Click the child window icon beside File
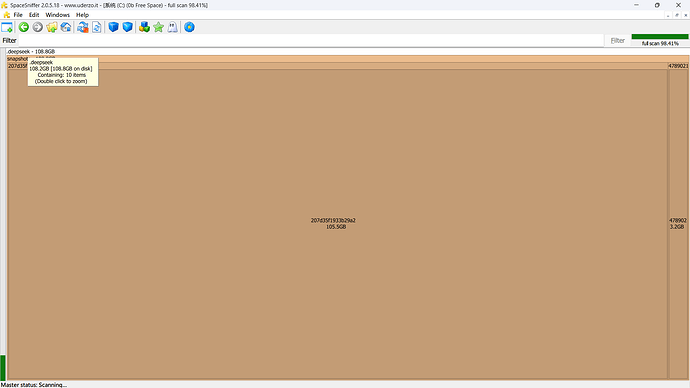 6,15
